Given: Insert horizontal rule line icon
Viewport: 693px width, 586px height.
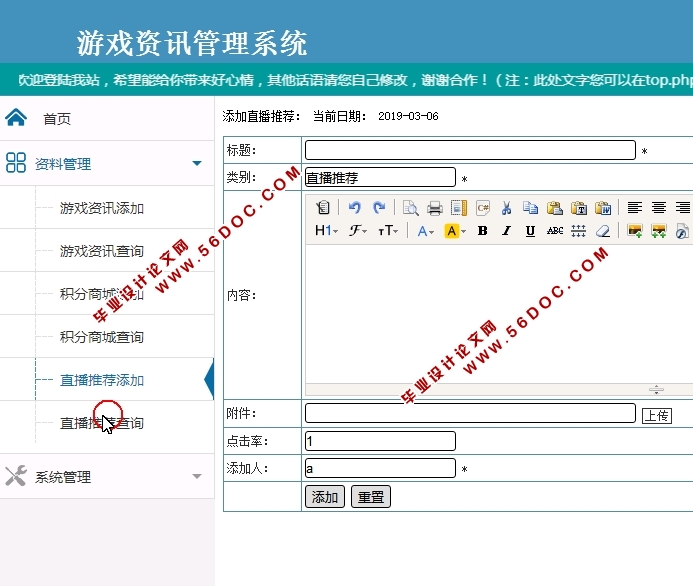Looking at the screenshot, I should (579, 231).
